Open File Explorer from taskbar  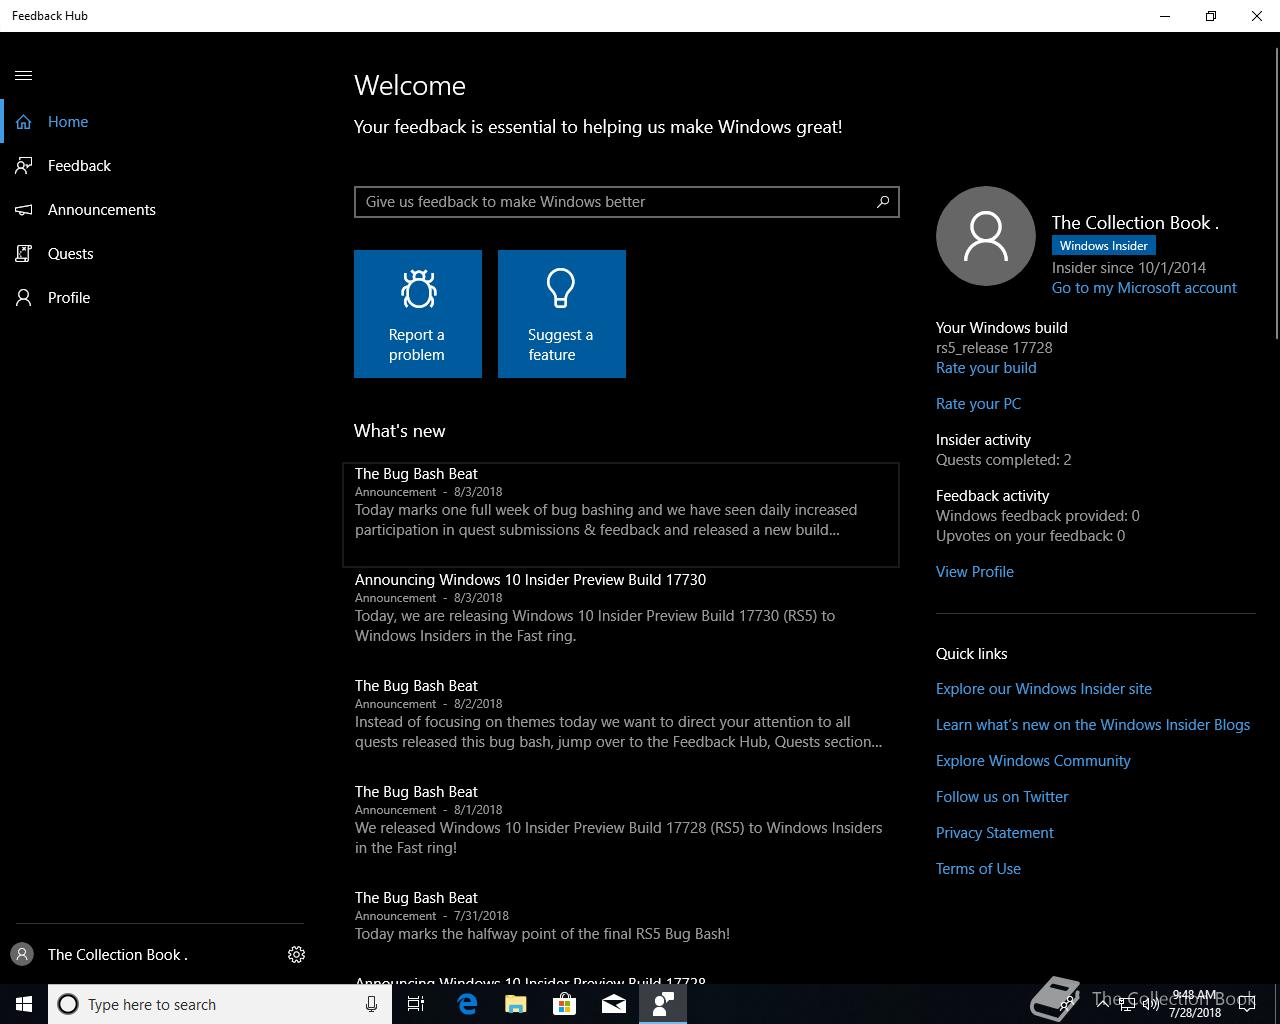pos(516,1004)
